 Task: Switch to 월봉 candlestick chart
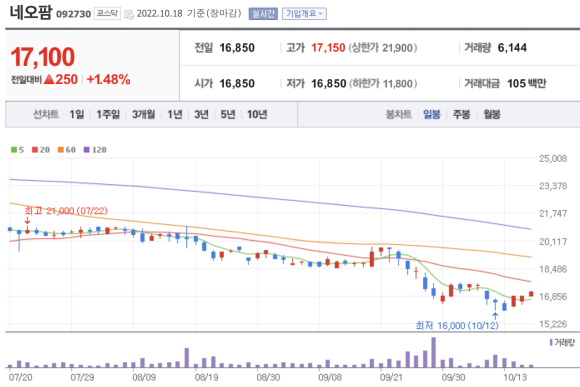492,114
